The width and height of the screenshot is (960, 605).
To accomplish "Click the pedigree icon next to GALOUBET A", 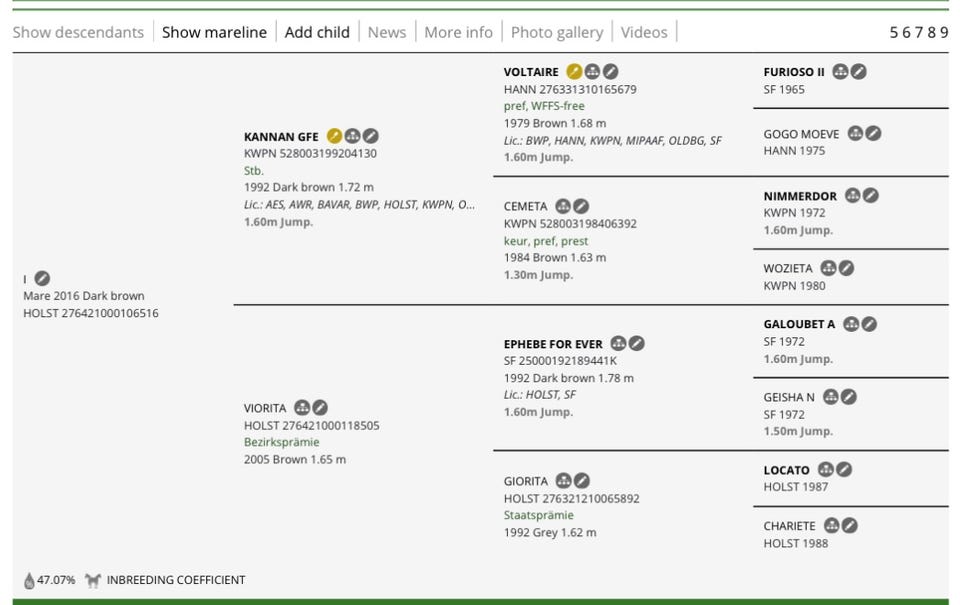I will (851, 324).
